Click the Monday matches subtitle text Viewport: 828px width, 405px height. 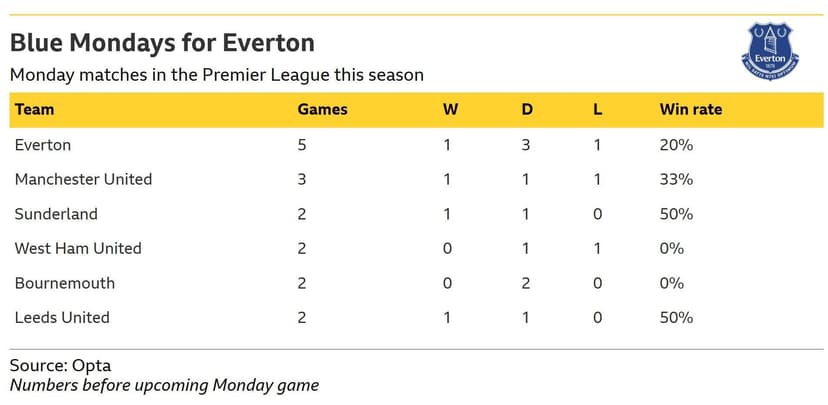(216, 75)
